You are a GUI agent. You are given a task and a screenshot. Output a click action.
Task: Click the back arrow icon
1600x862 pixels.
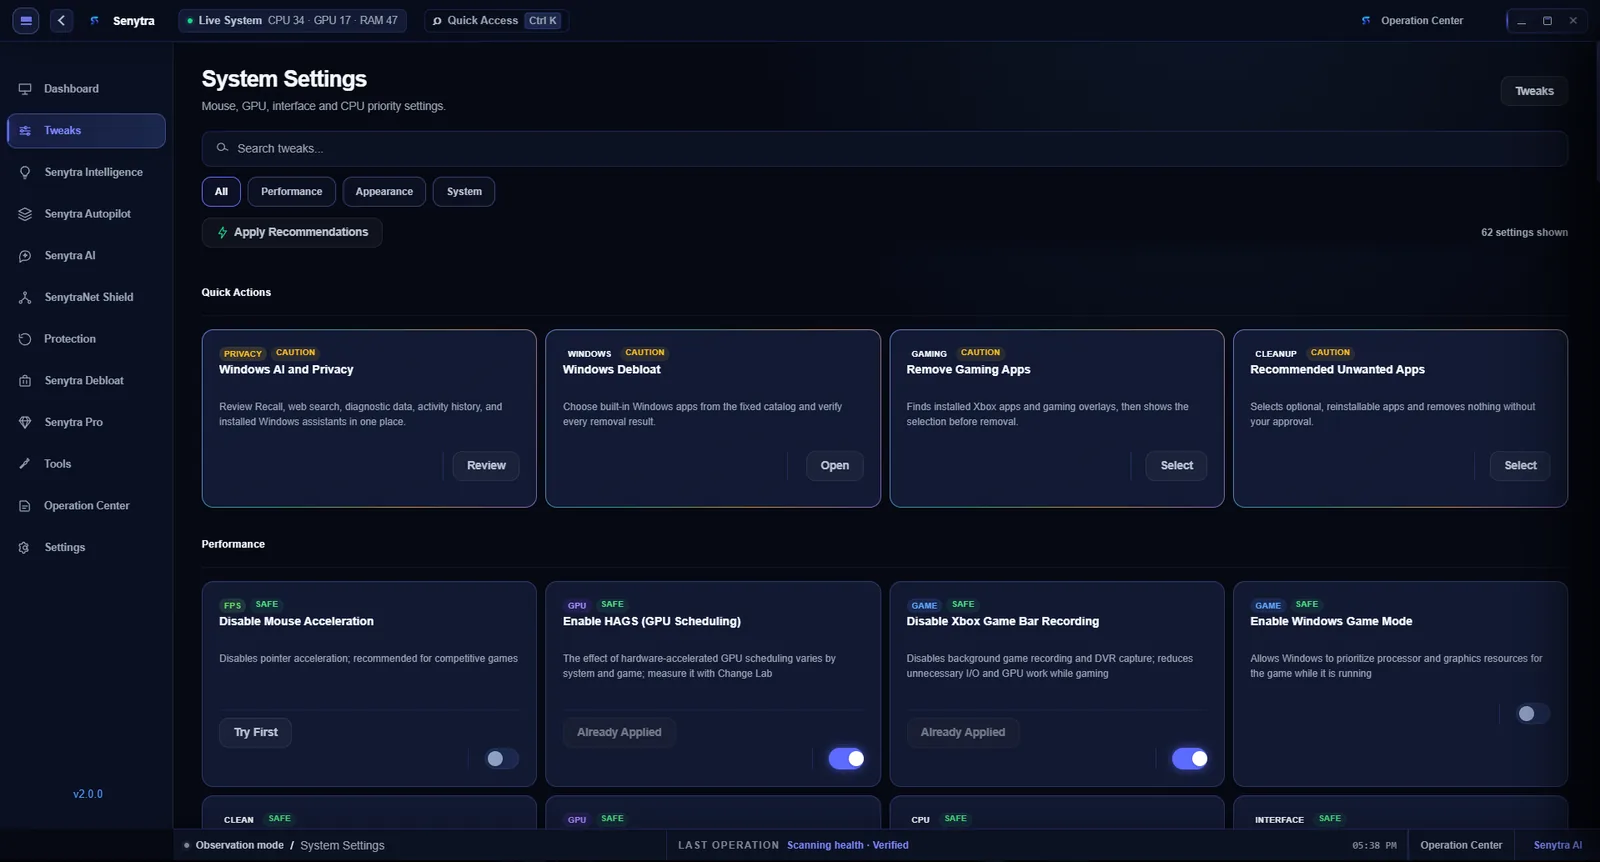click(x=61, y=20)
